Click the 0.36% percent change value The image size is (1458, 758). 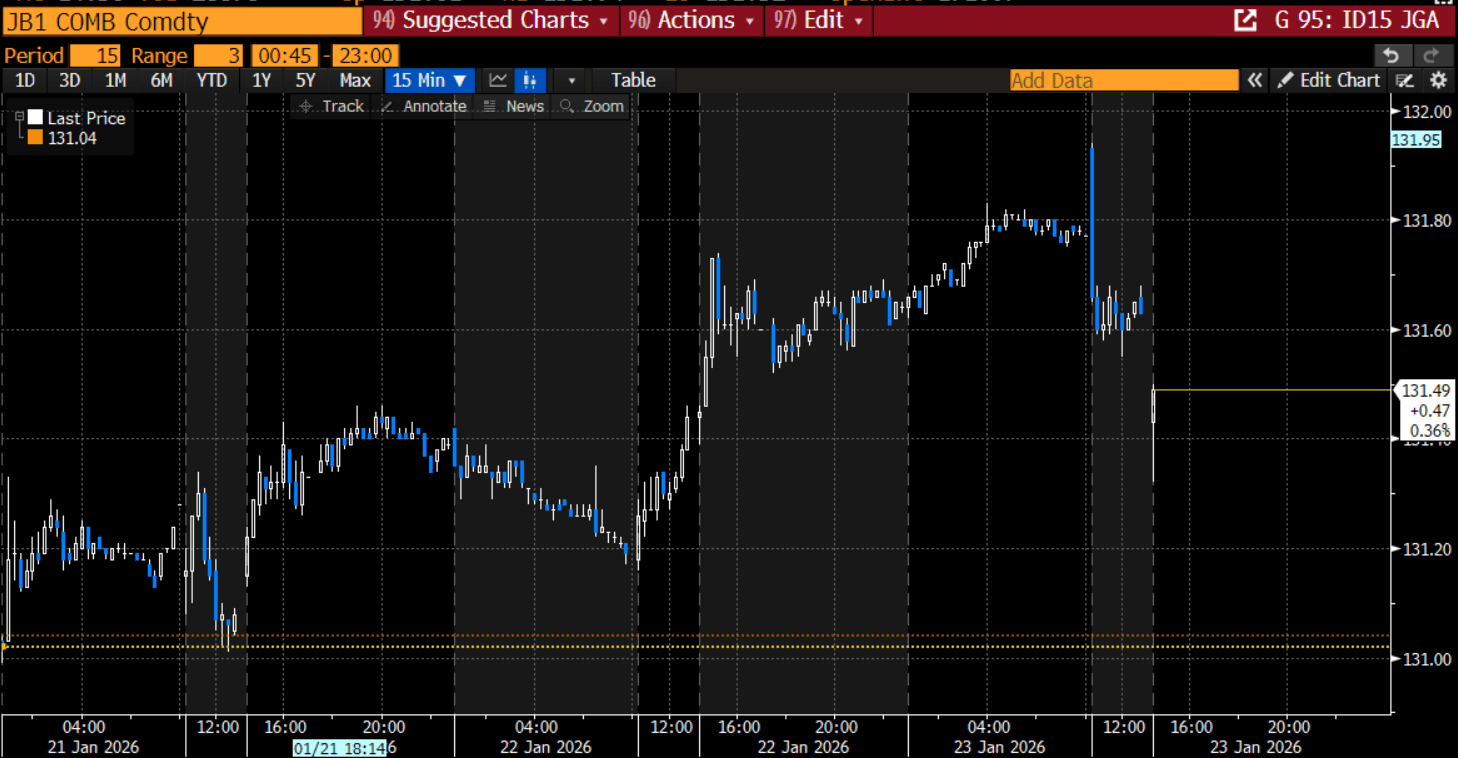1431,431
